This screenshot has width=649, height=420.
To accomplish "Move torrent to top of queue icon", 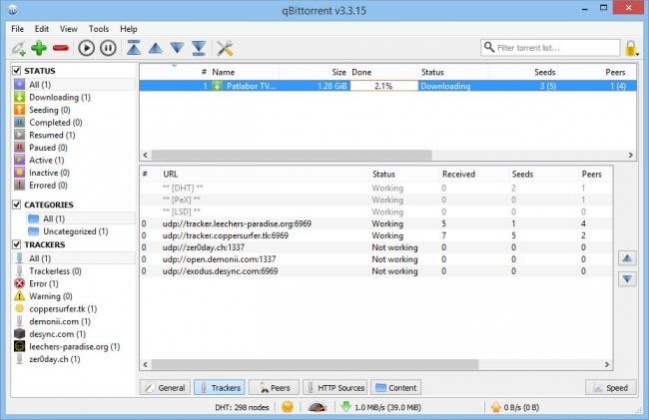I will coord(134,48).
